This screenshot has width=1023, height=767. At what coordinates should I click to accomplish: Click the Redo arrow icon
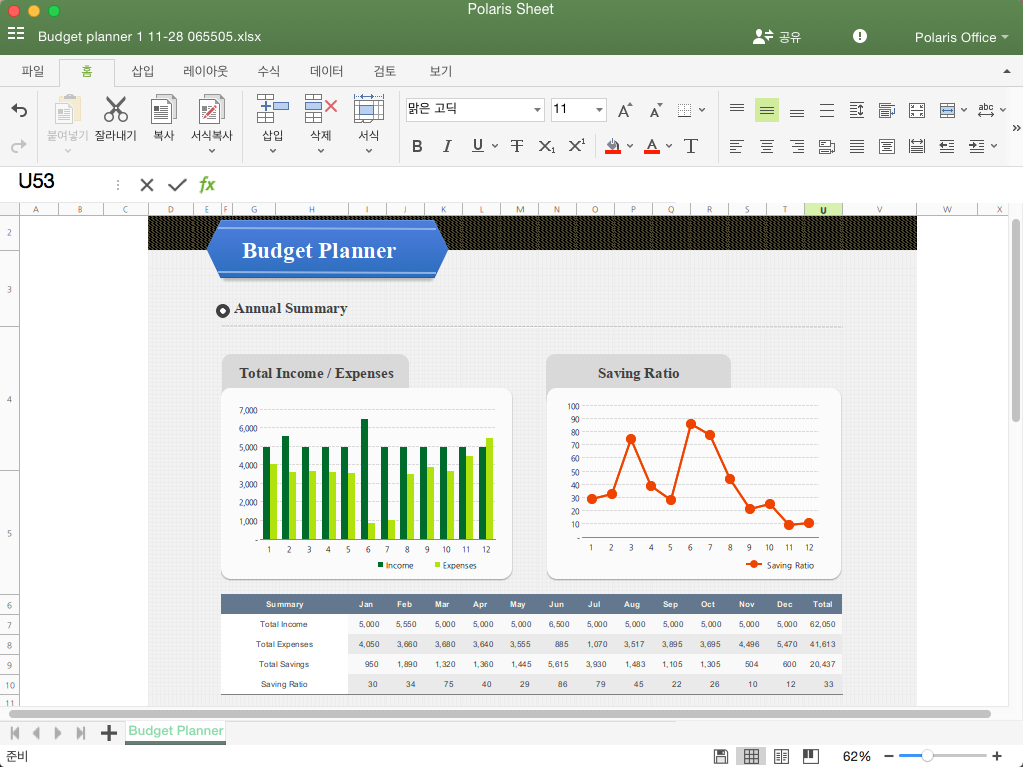[20, 145]
